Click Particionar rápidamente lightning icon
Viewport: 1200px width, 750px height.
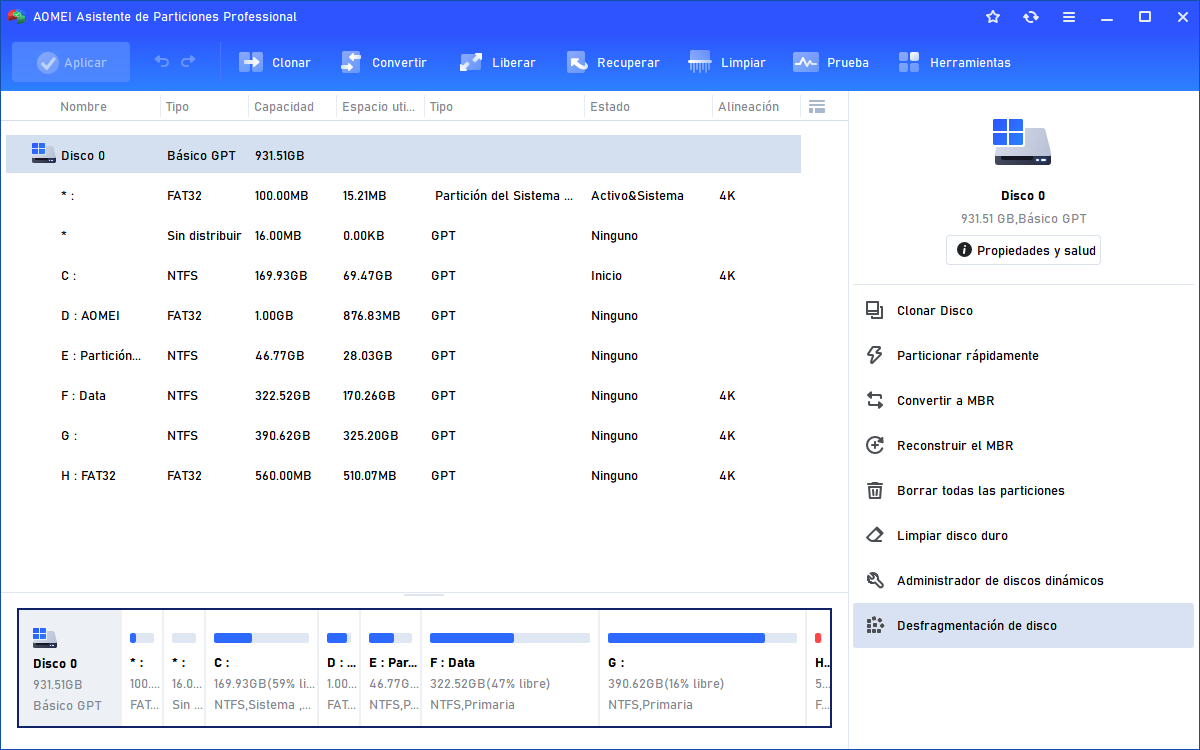pos(875,356)
